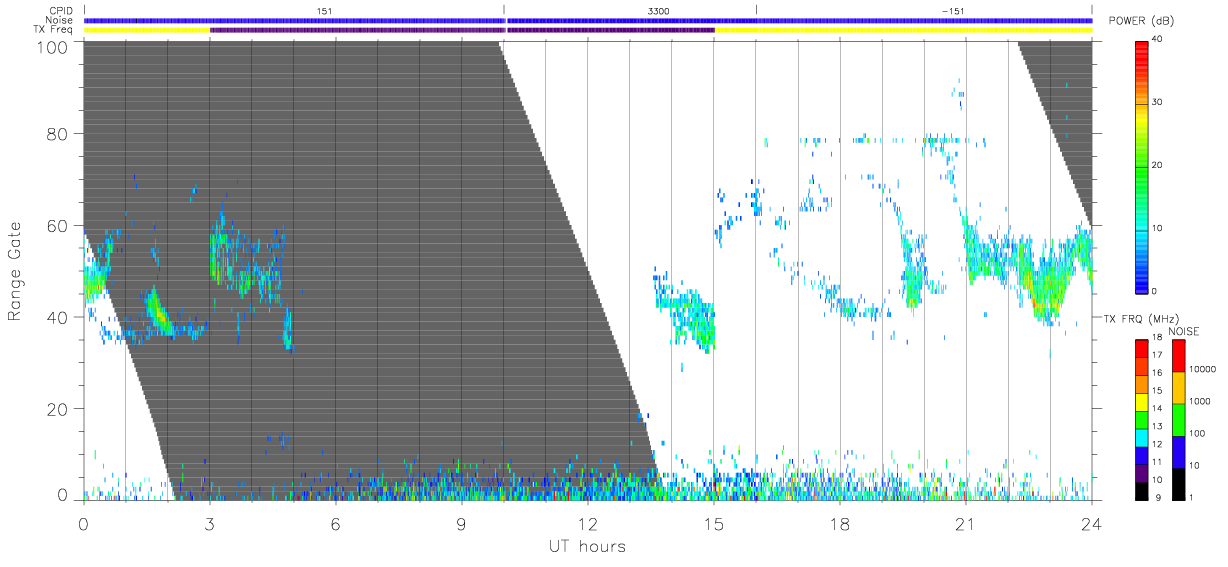Click the red swatch in NOISE legend
1228x567 pixels.
coord(1178,356)
